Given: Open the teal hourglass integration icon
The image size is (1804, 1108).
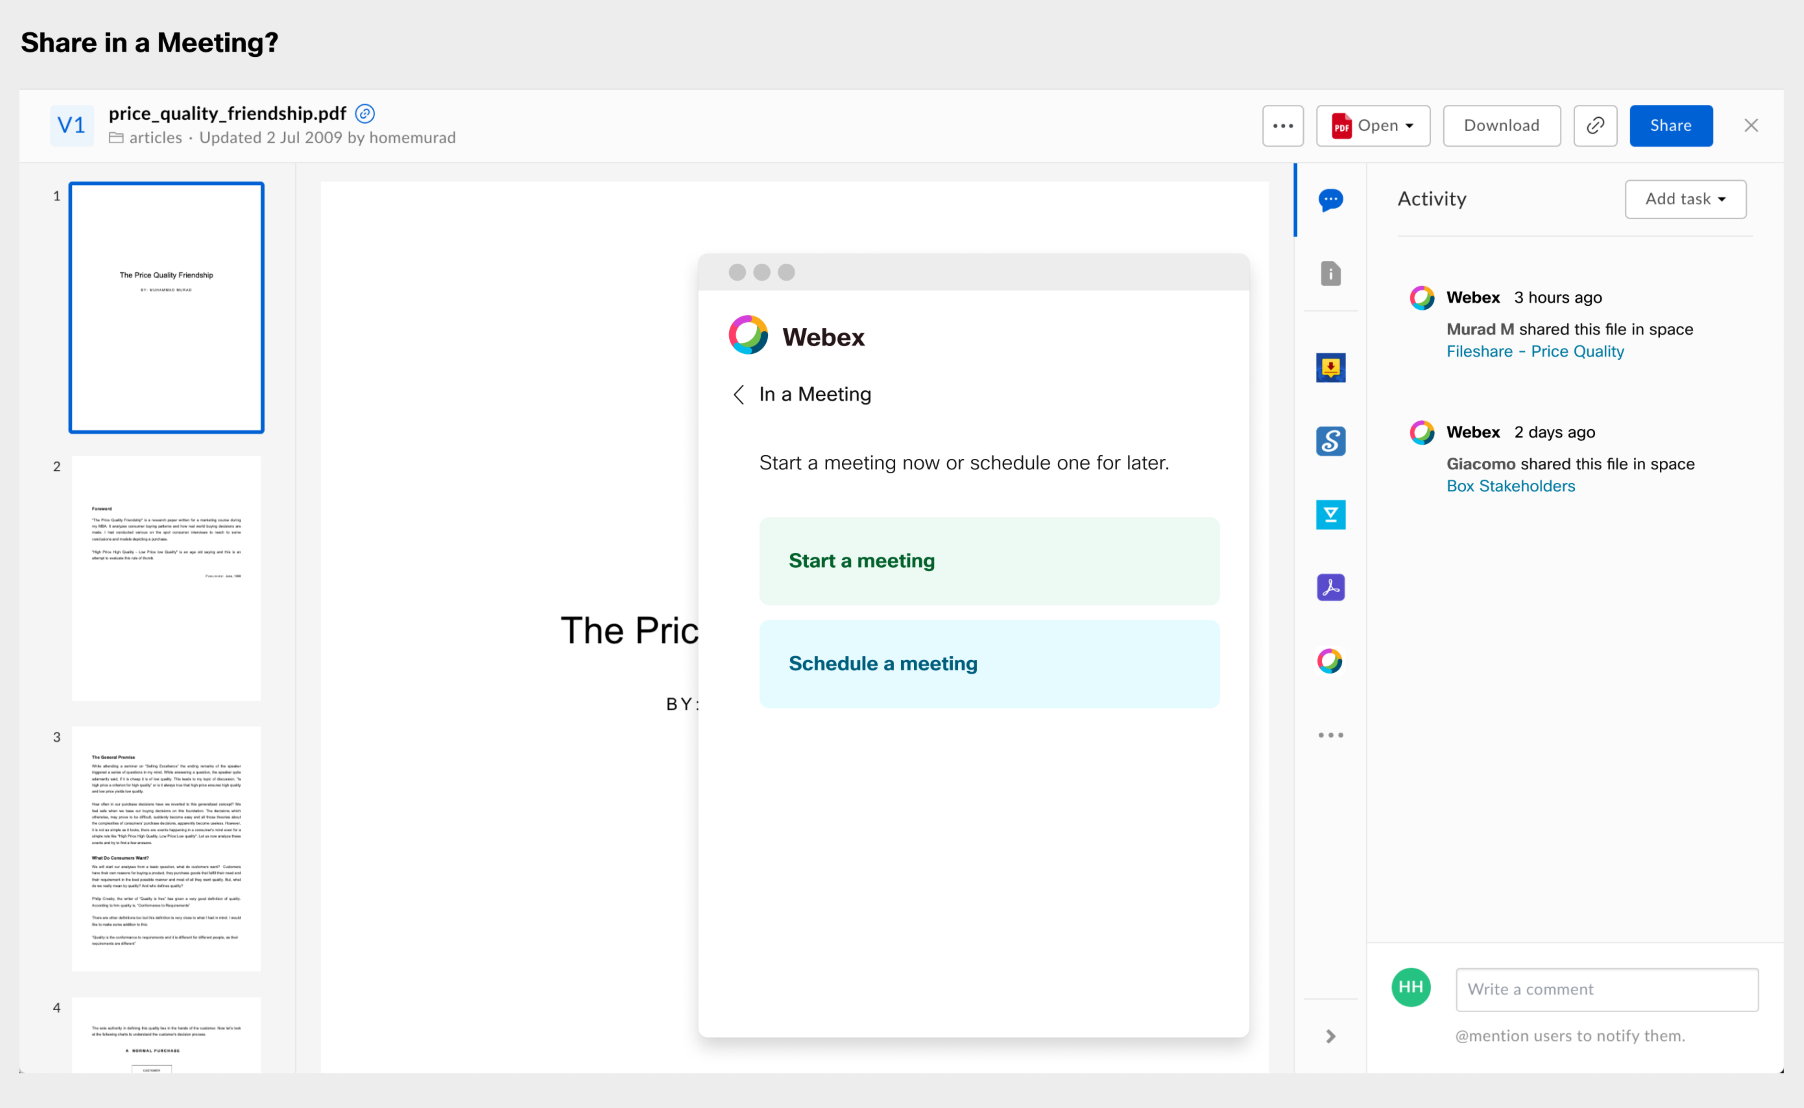Looking at the screenshot, I should (1331, 515).
